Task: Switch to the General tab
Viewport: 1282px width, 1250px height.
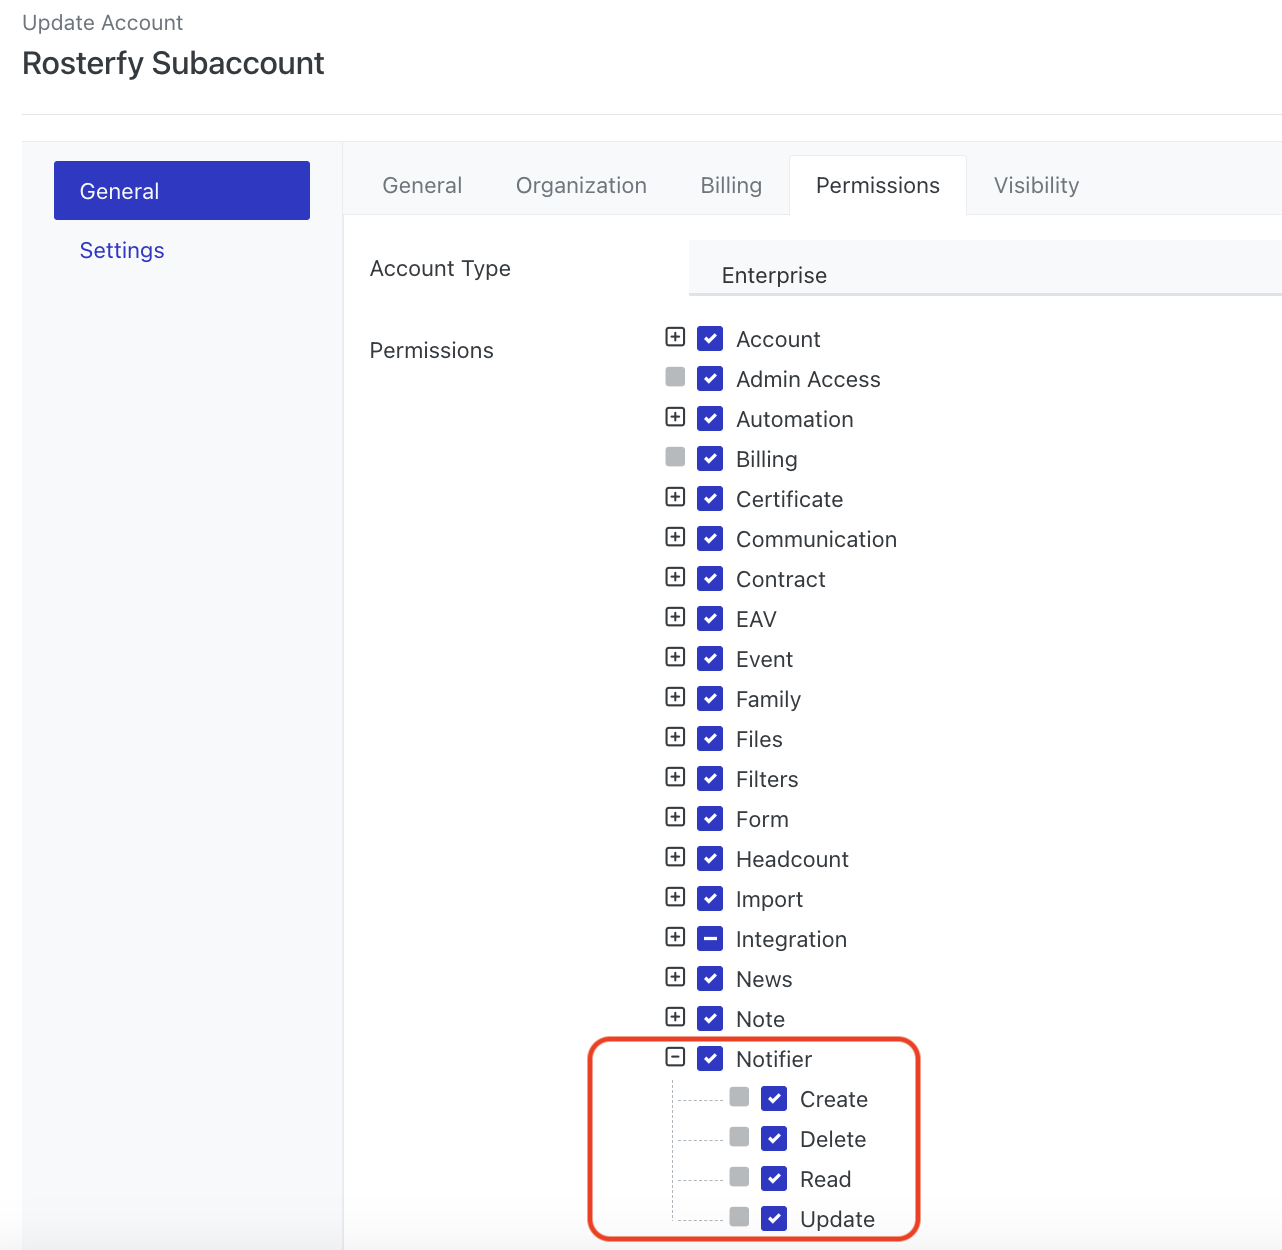Action: pyautogui.click(x=422, y=185)
